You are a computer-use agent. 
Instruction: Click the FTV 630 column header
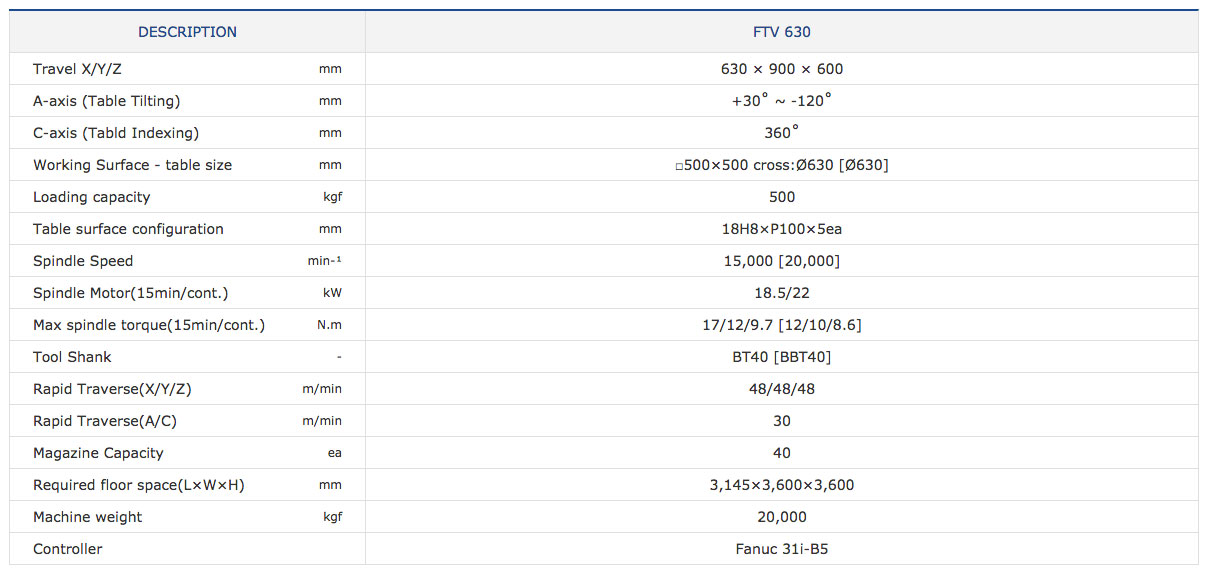pyautogui.click(x=781, y=32)
